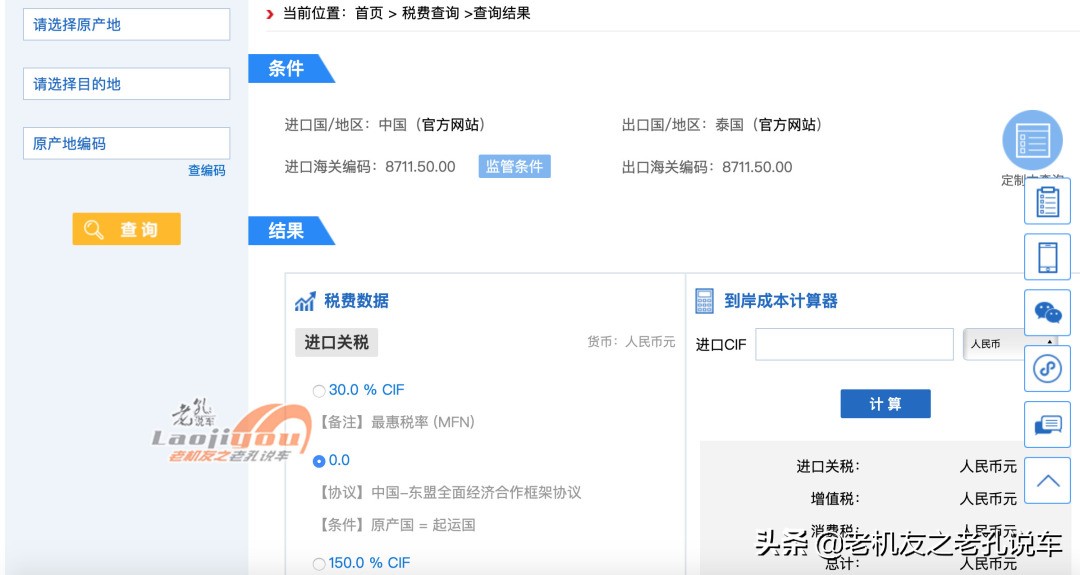Screen dimensions: 1080x575
Task: Click the 税费数据 chart icon
Action: [305, 301]
